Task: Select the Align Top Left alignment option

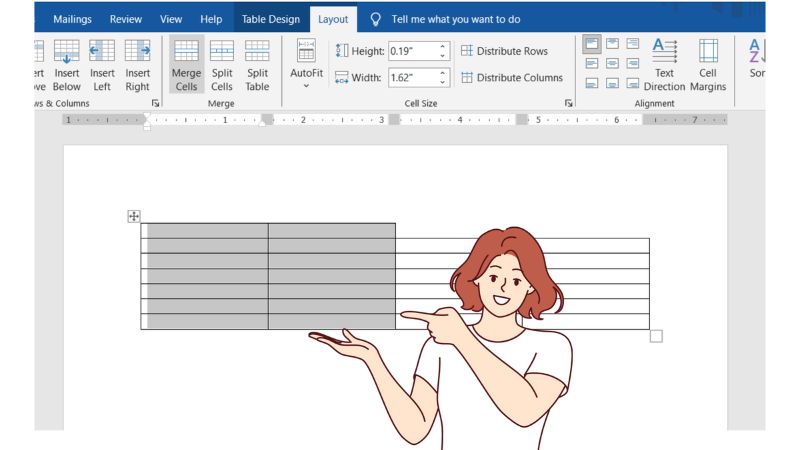Action: coord(592,44)
